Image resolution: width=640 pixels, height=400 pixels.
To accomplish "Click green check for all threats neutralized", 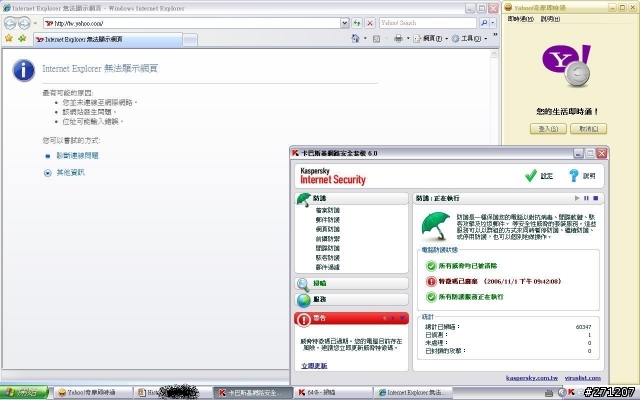I will click(x=431, y=266).
